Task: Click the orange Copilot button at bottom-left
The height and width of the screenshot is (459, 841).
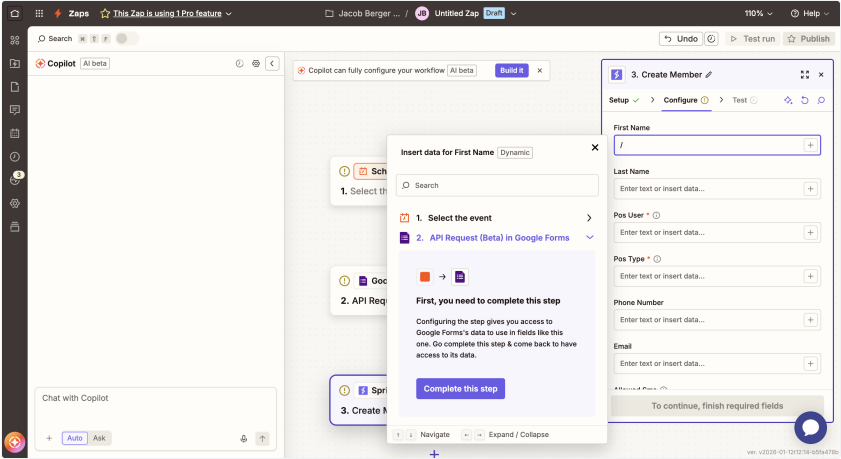Action: [x=14, y=442]
